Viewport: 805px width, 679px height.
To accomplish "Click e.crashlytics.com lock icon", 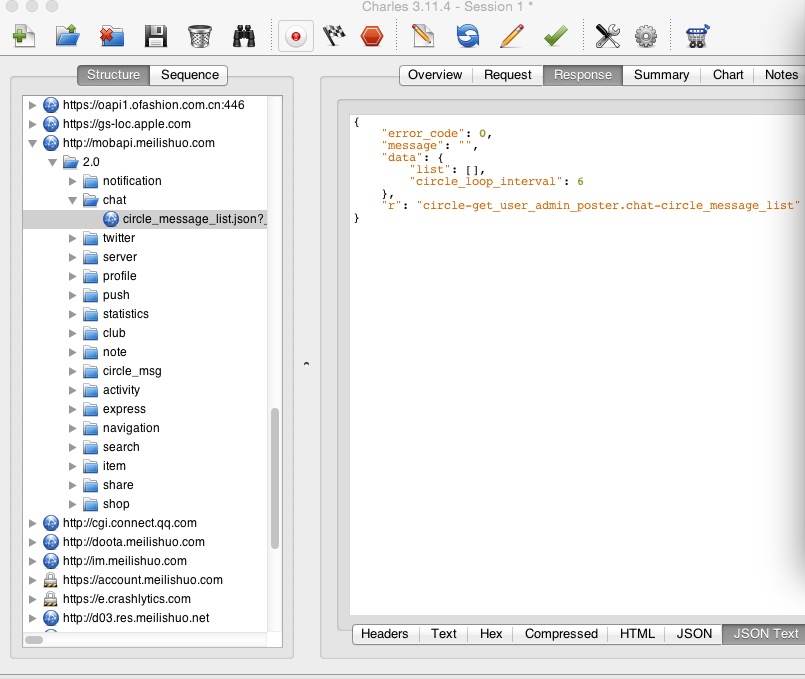I will coord(50,599).
